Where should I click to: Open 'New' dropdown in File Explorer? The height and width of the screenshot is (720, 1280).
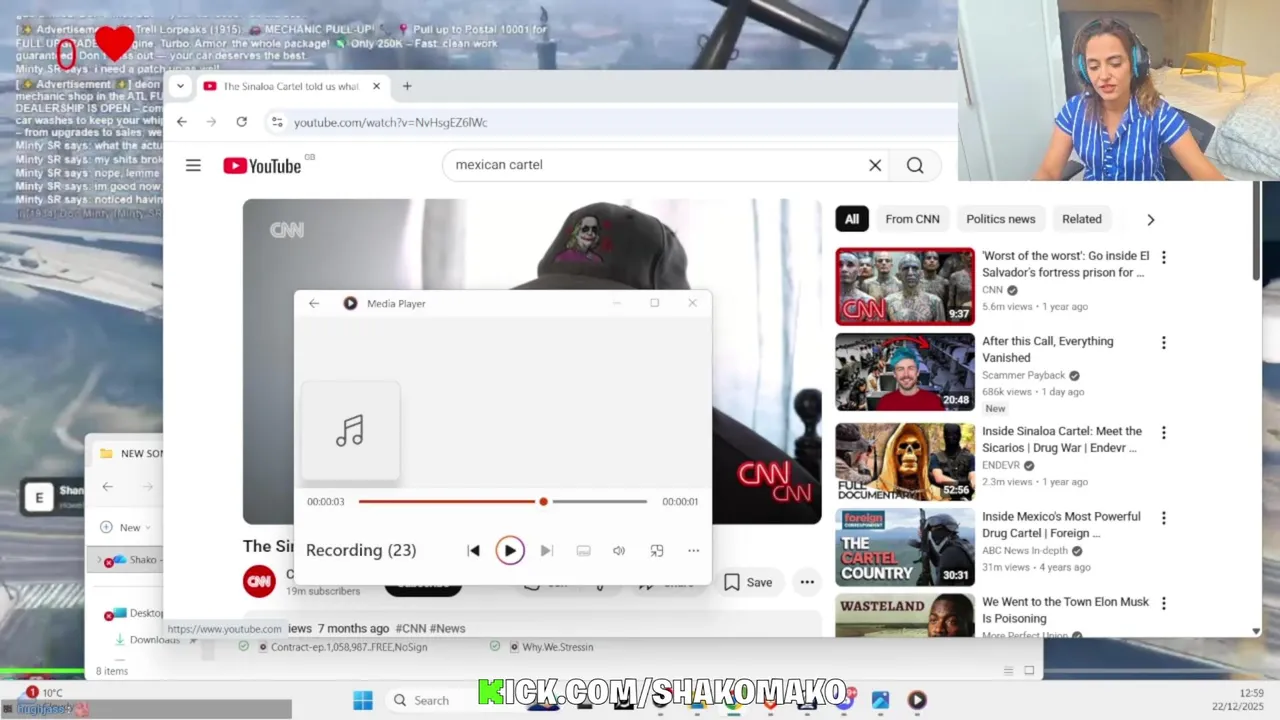[125, 527]
